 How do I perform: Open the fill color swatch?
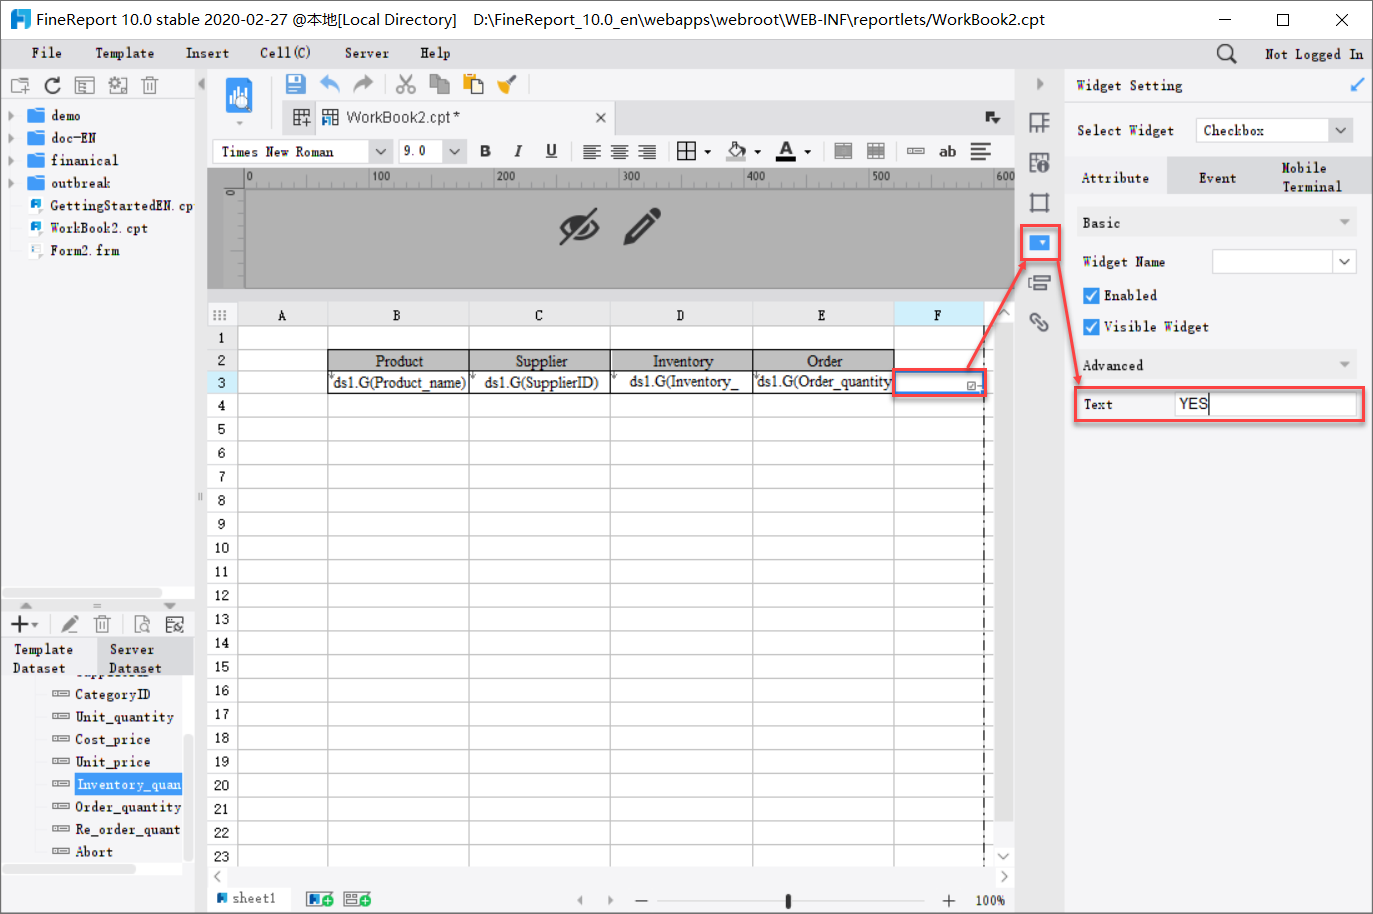737,151
